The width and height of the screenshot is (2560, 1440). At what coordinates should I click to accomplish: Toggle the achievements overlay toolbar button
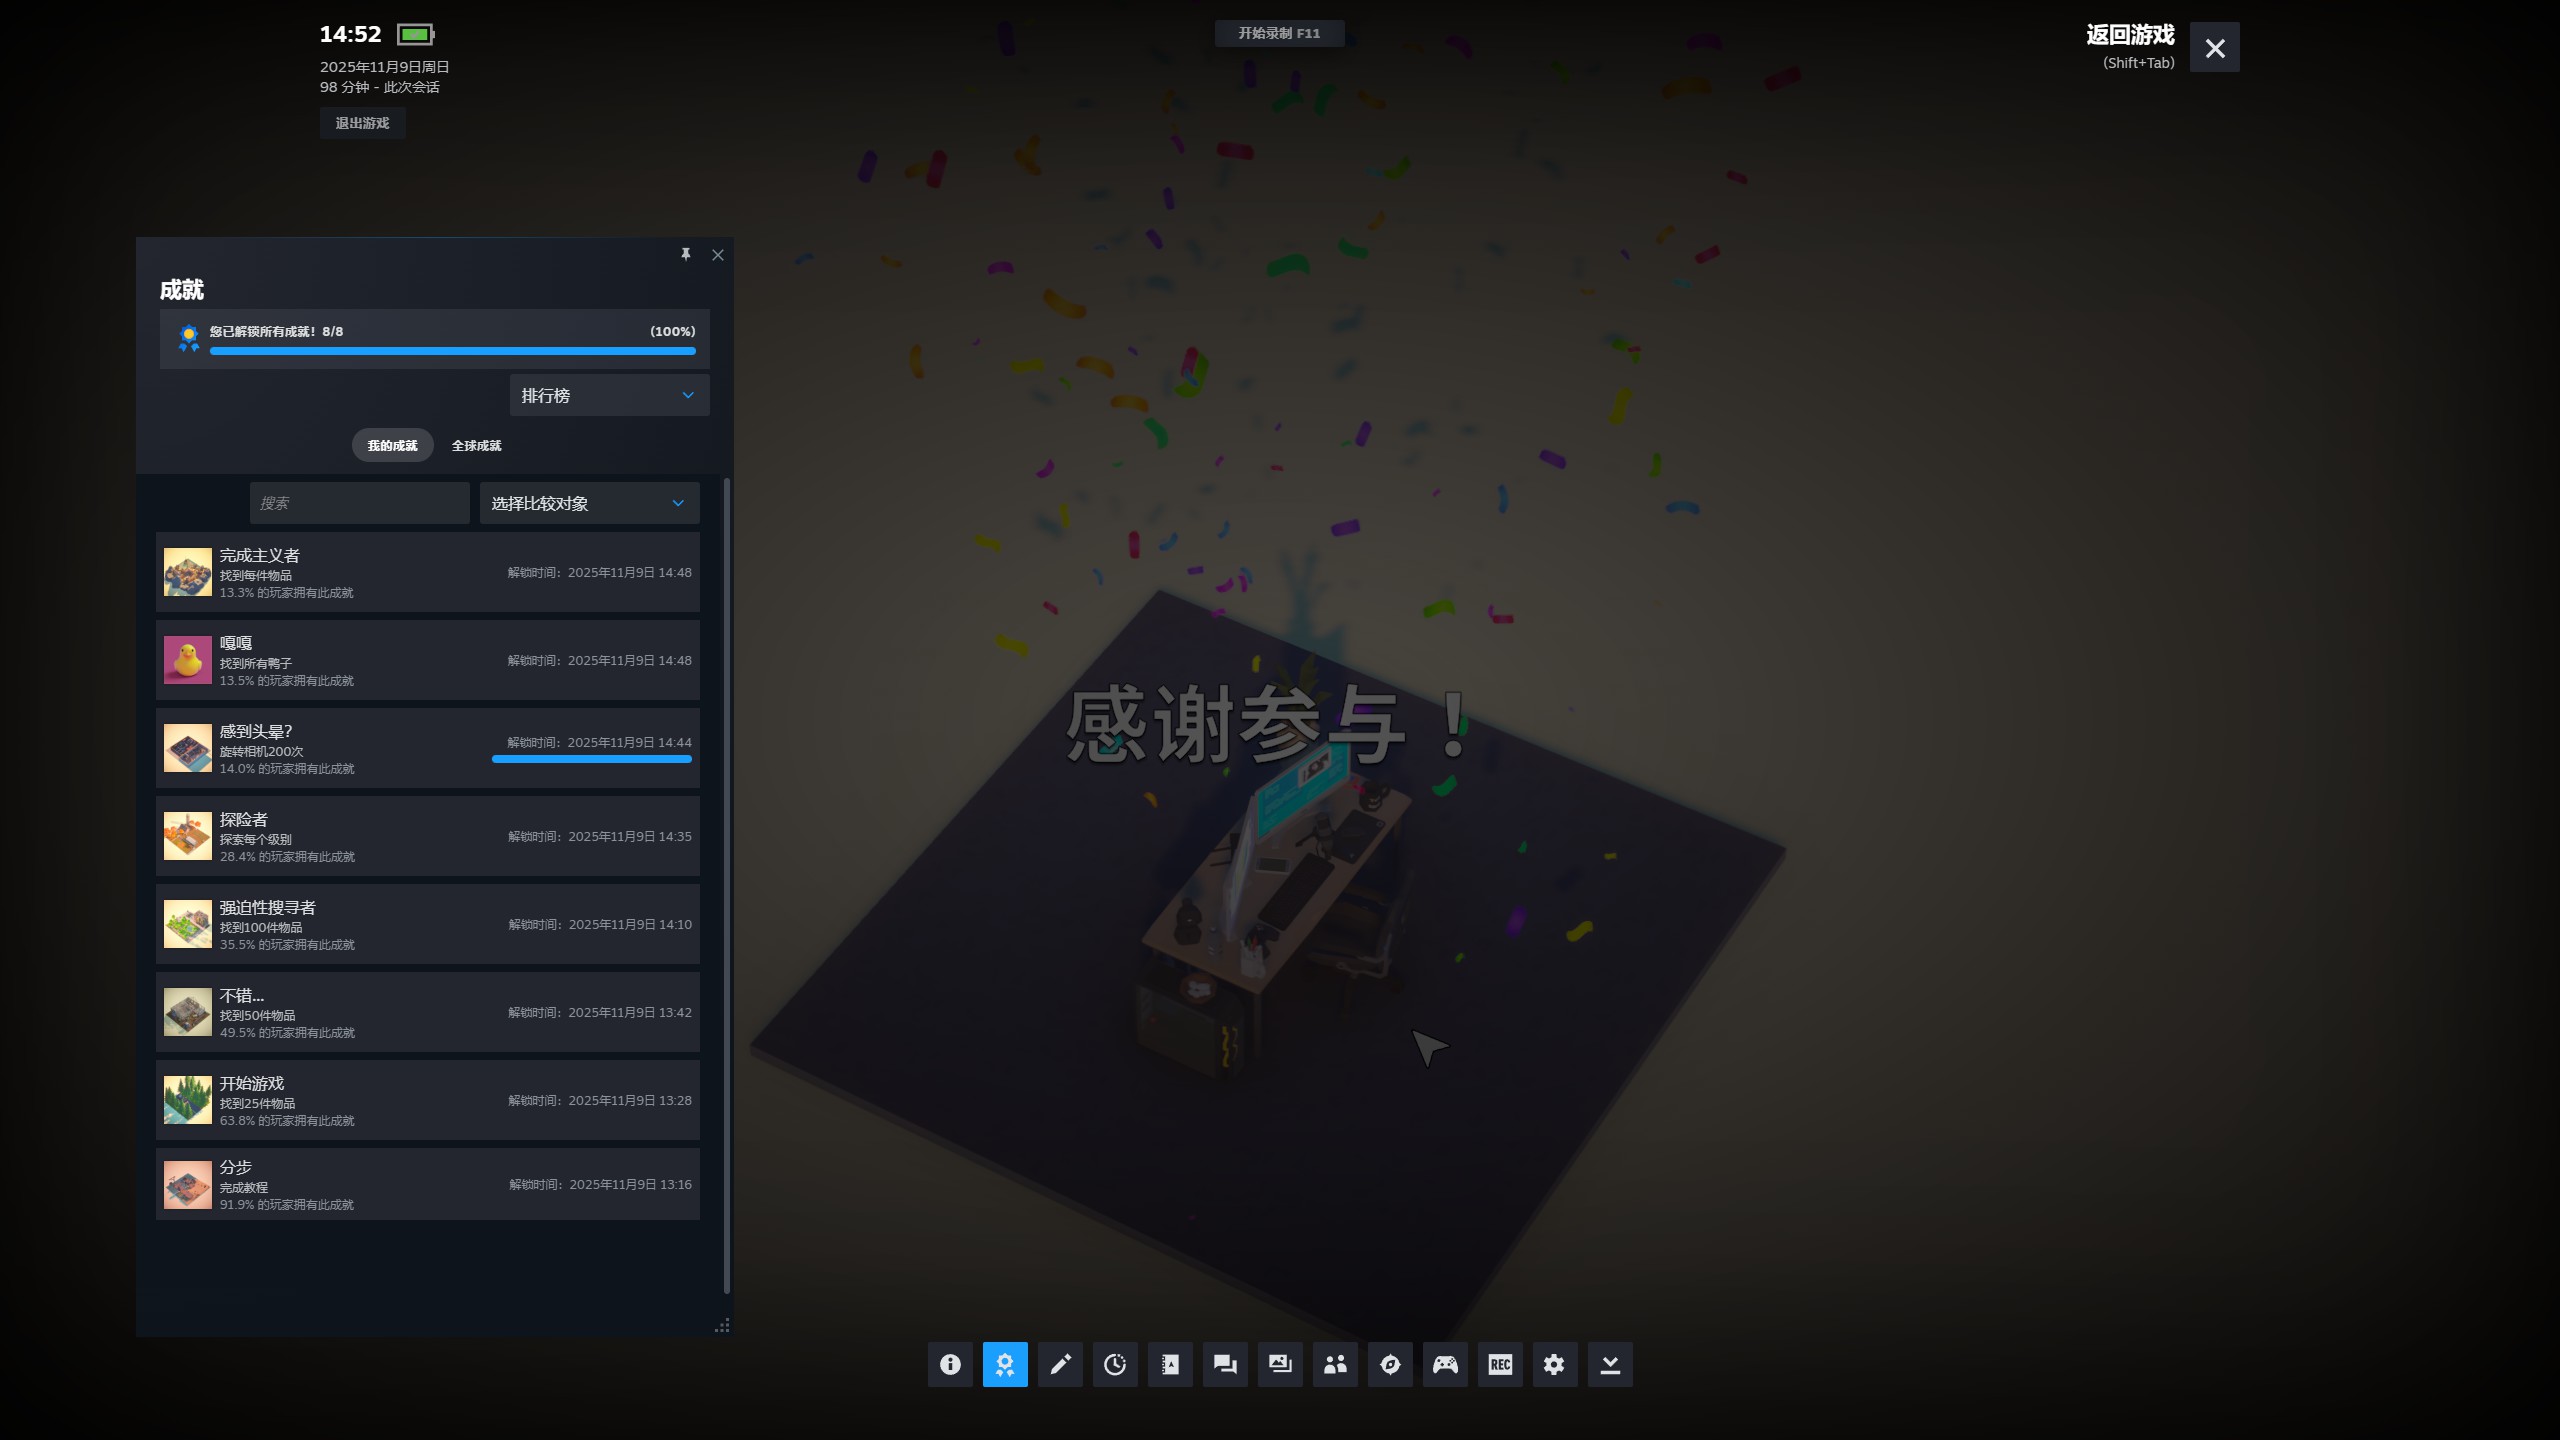[1005, 1364]
